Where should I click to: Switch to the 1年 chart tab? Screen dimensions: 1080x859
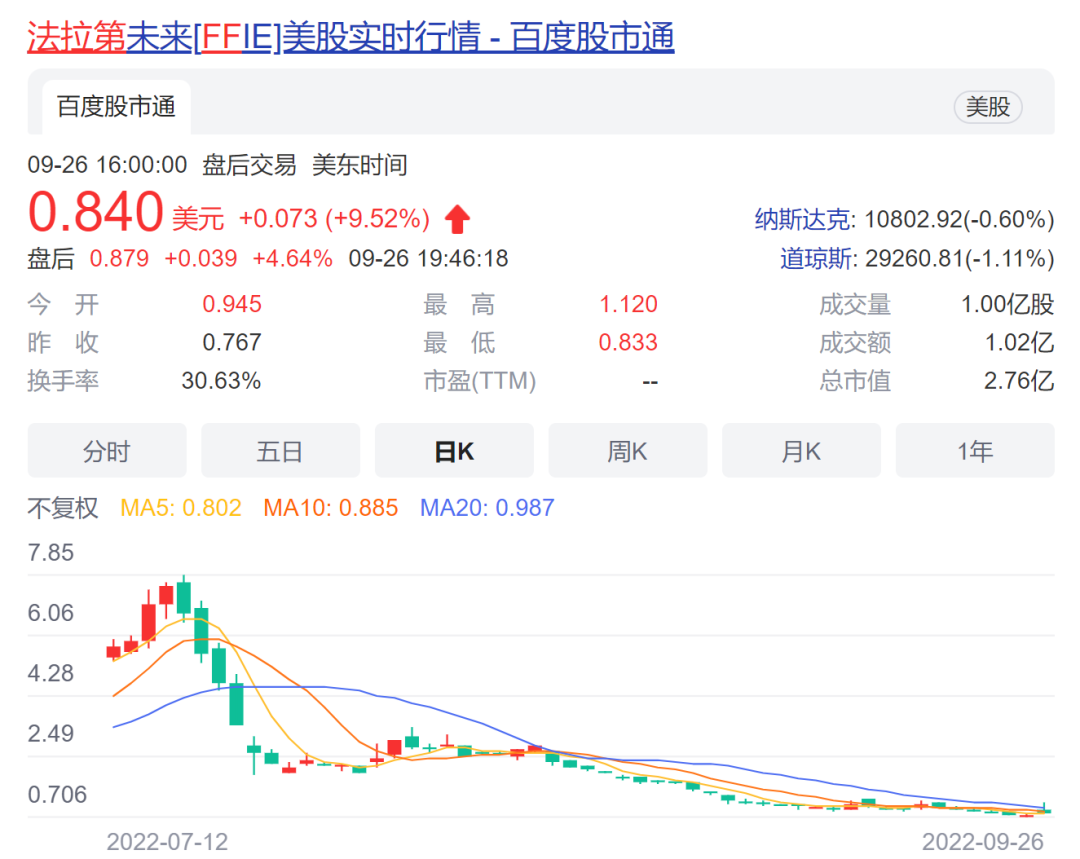pos(975,451)
